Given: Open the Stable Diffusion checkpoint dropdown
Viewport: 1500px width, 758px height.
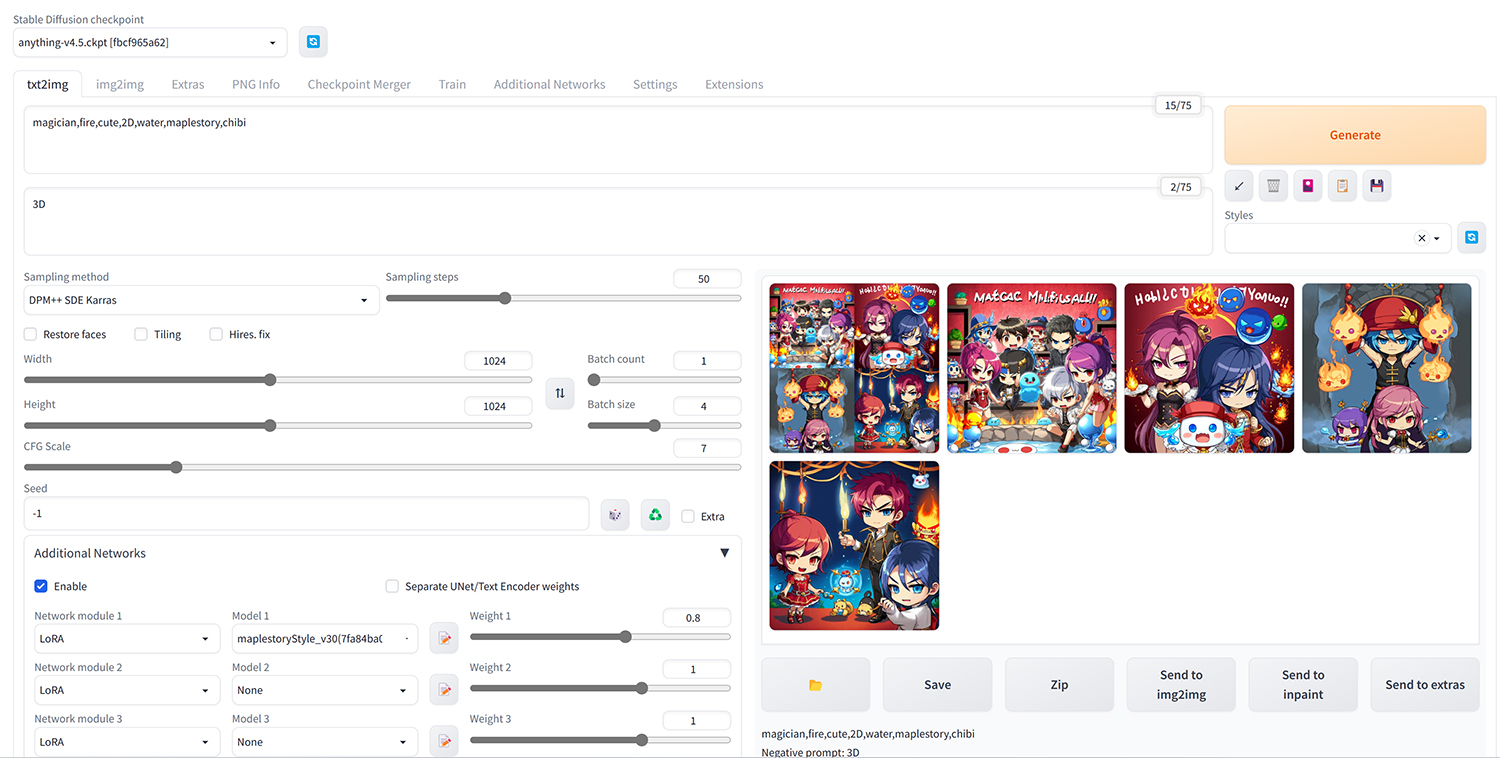Looking at the screenshot, I should pos(150,42).
